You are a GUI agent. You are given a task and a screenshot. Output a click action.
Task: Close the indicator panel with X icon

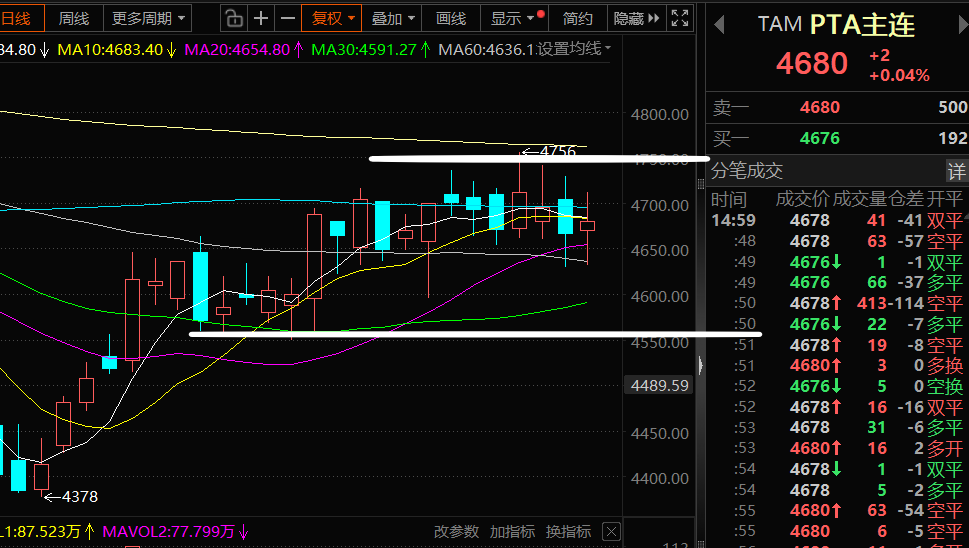coord(611,532)
